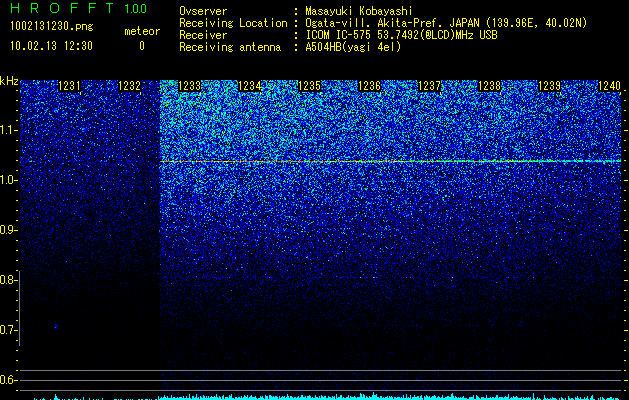Click the Ovserver label
Image resolution: width=629 pixels, height=400 pixels.
click(x=203, y=11)
